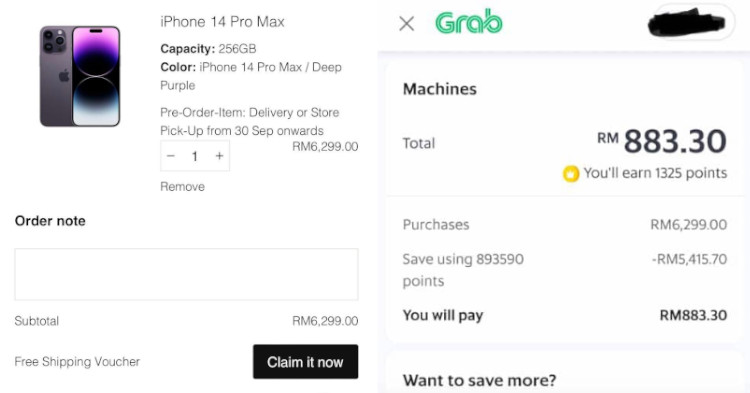Click the Machines merchant heading
The height and width of the screenshot is (393, 750).
(x=440, y=89)
